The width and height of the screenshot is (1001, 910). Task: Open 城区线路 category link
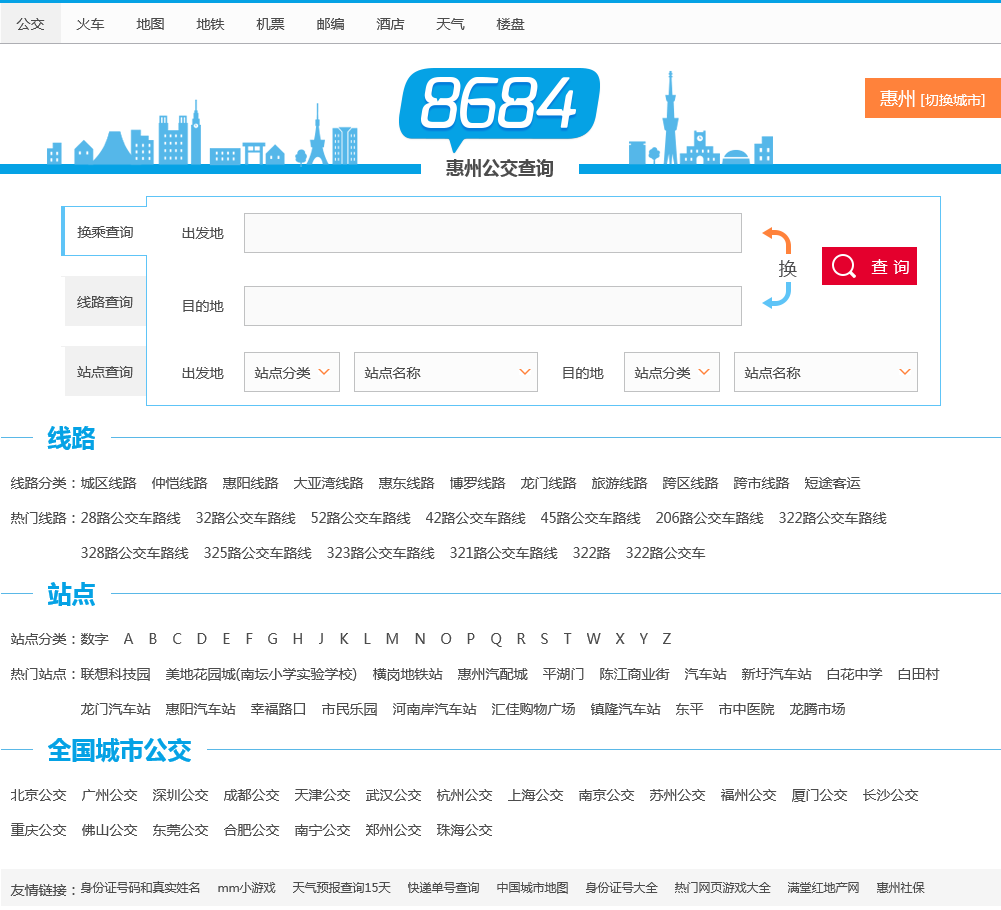[x=109, y=483]
